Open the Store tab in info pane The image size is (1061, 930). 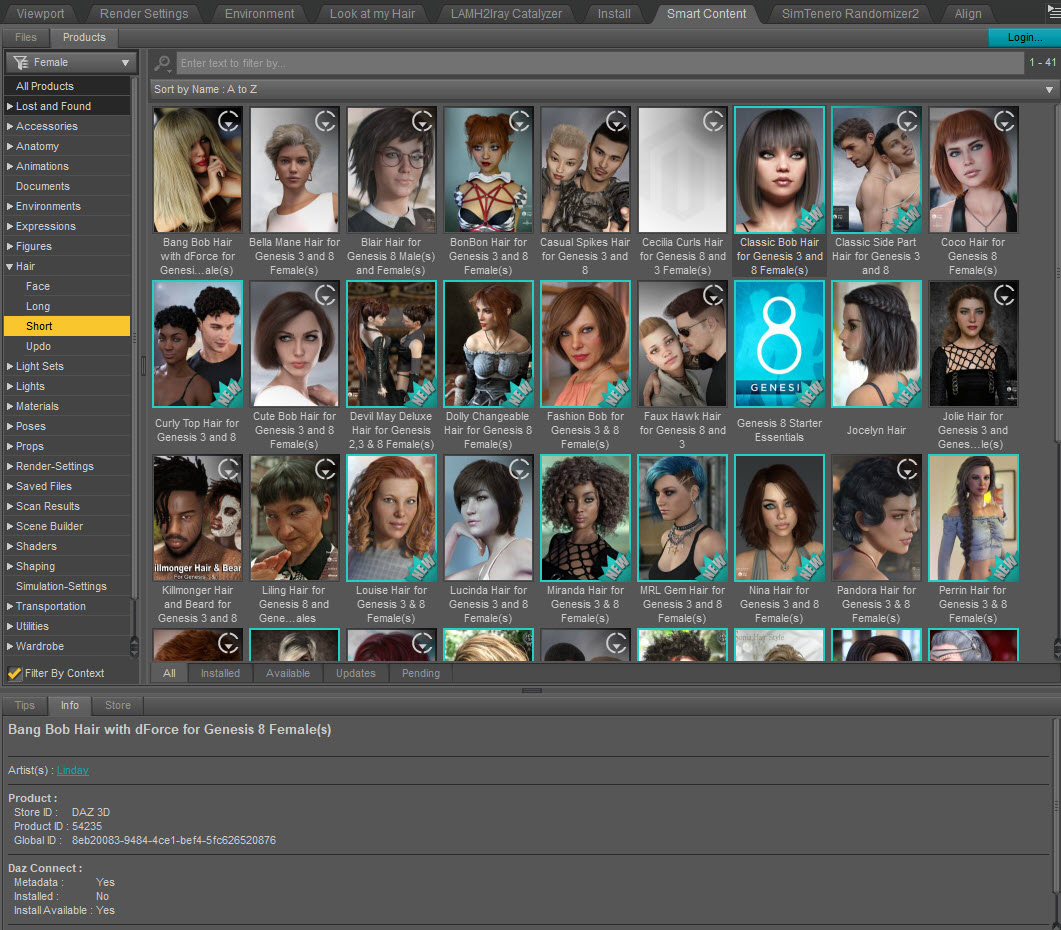pyautogui.click(x=118, y=705)
